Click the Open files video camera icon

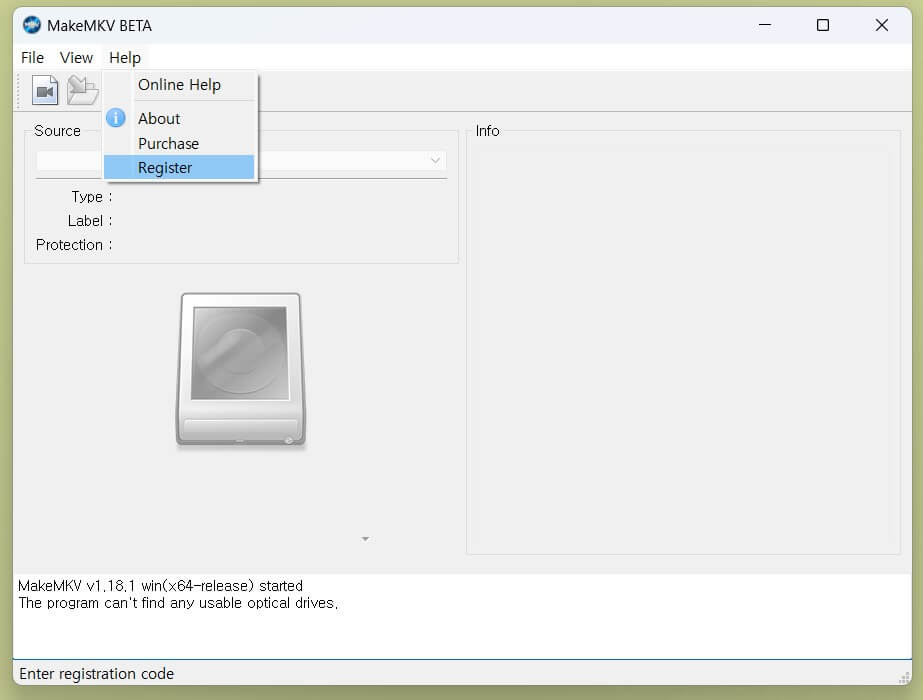pos(45,91)
